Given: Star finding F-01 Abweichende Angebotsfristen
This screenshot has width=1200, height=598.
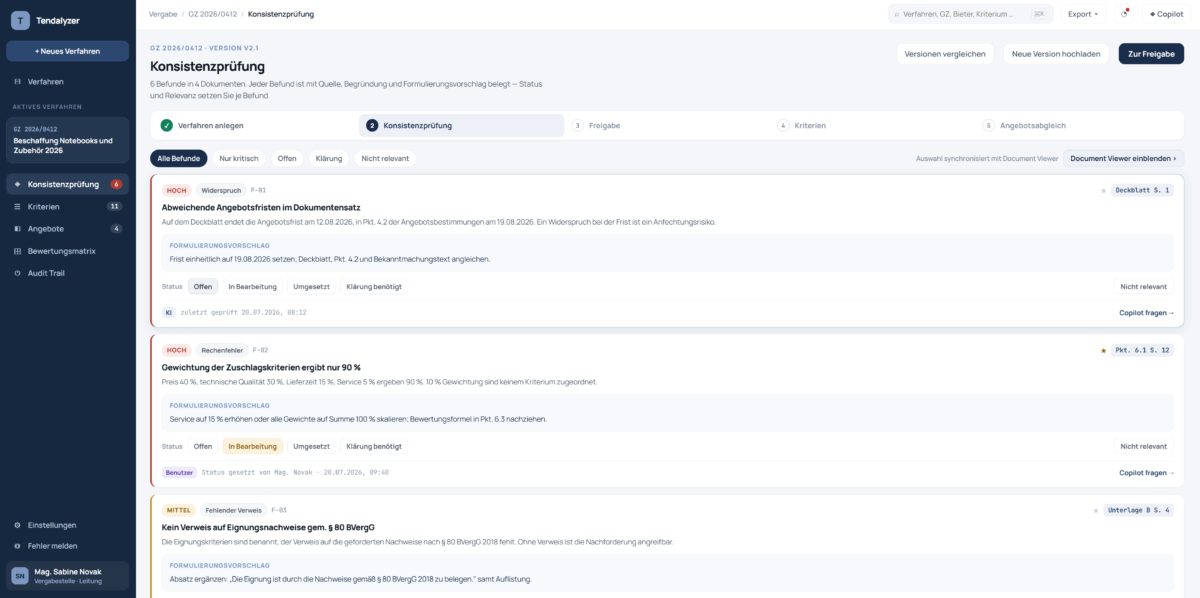Looking at the screenshot, I should pyautogui.click(x=1103, y=190).
